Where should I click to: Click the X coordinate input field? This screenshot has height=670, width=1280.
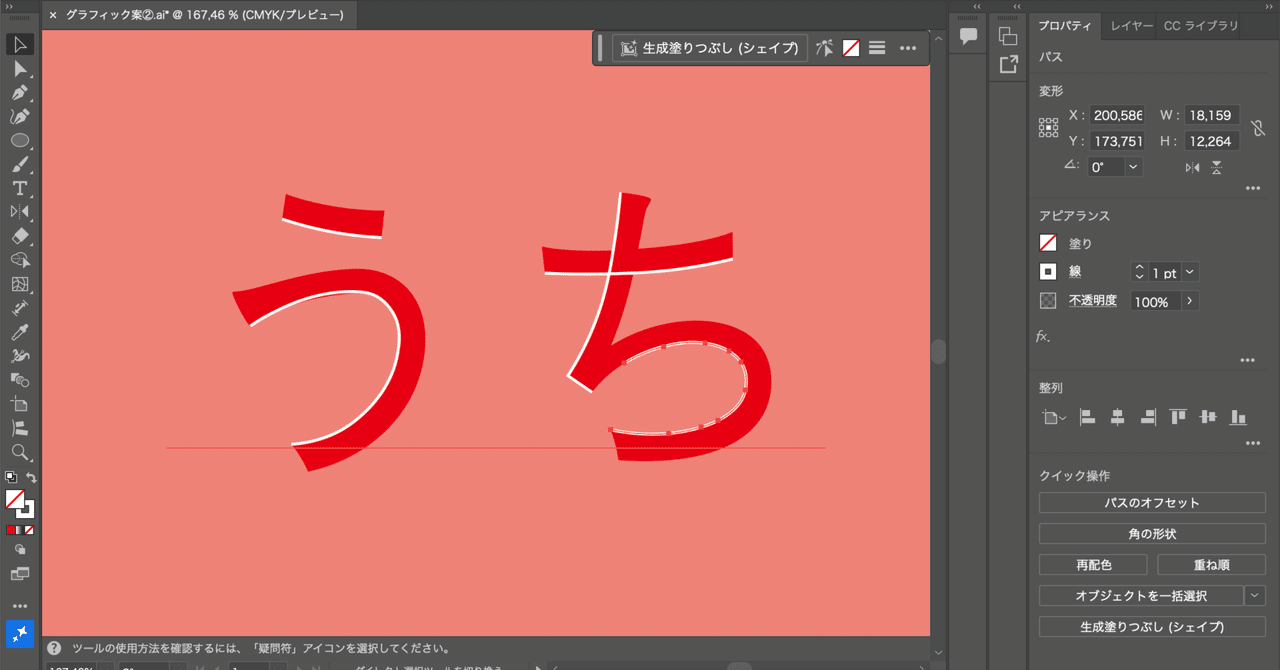[1118, 115]
